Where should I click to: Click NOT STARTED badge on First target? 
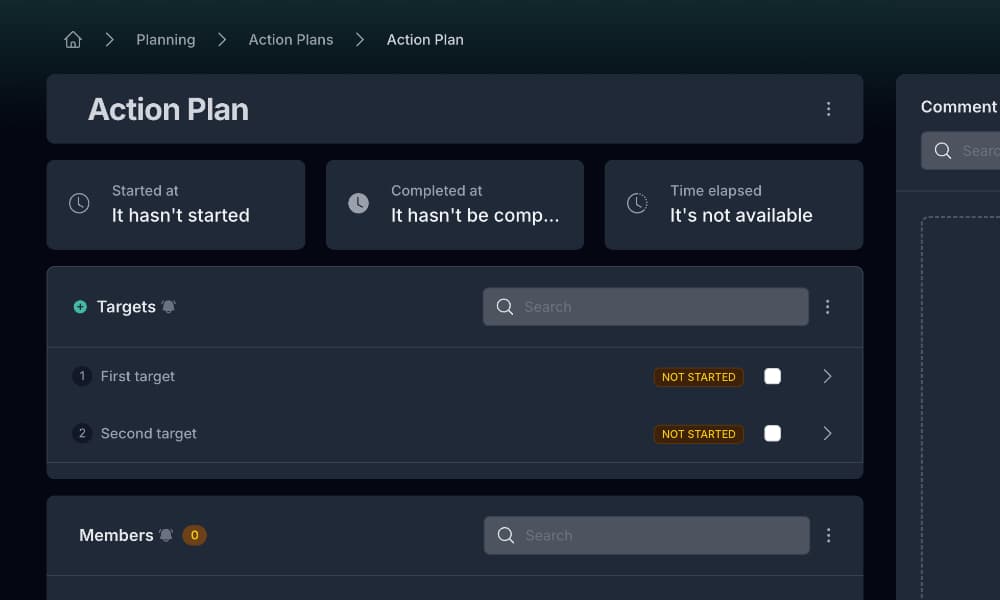coord(698,377)
